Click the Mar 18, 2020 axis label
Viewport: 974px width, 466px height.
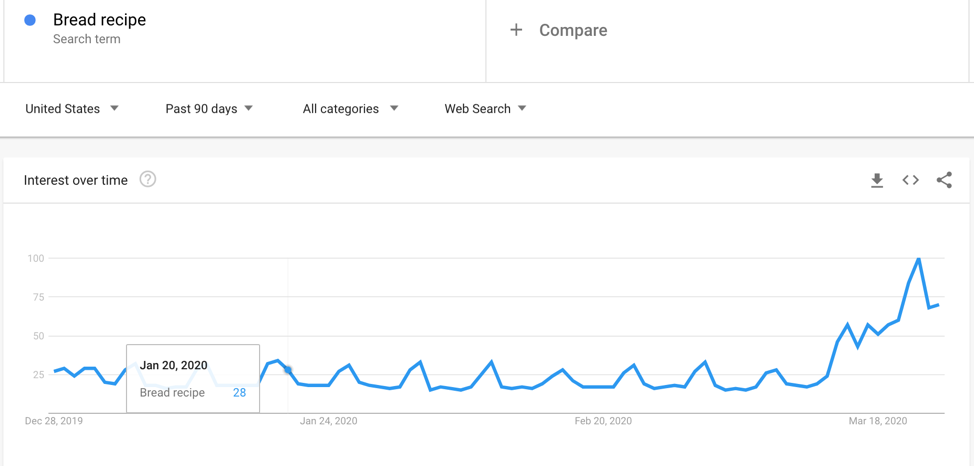[877, 421]
